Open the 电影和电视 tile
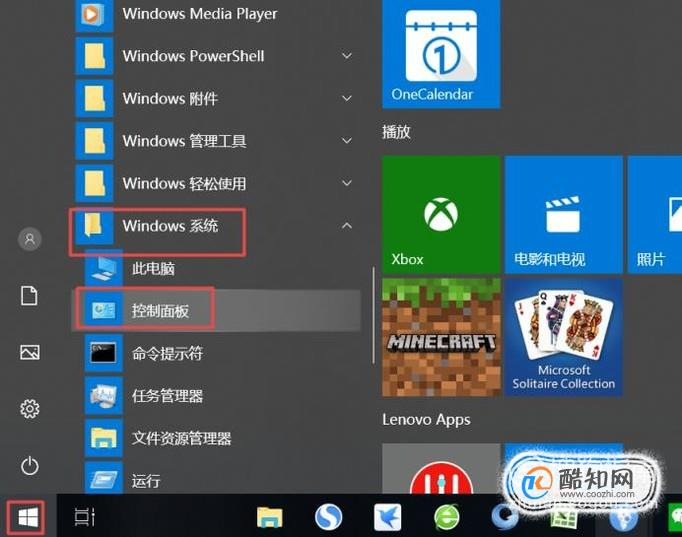This screenshot has height=537, width=682. pyautogui.click(x=563, y=215)
